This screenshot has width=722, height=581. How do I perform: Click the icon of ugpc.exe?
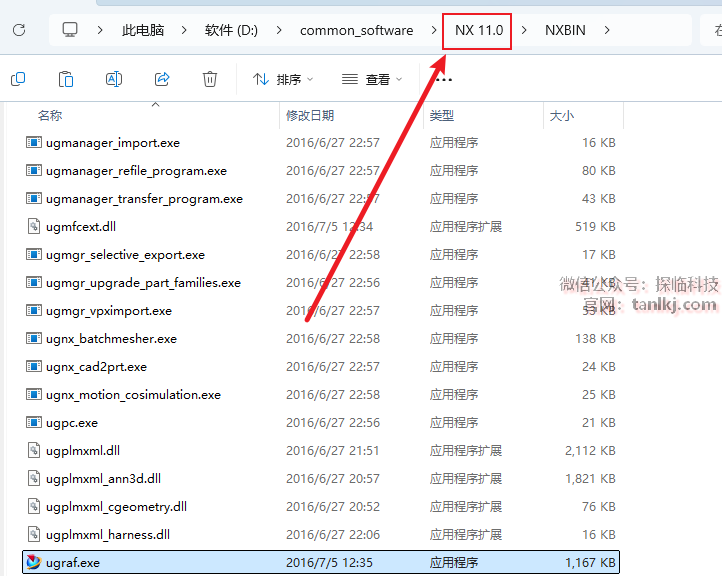coord(34,423)
